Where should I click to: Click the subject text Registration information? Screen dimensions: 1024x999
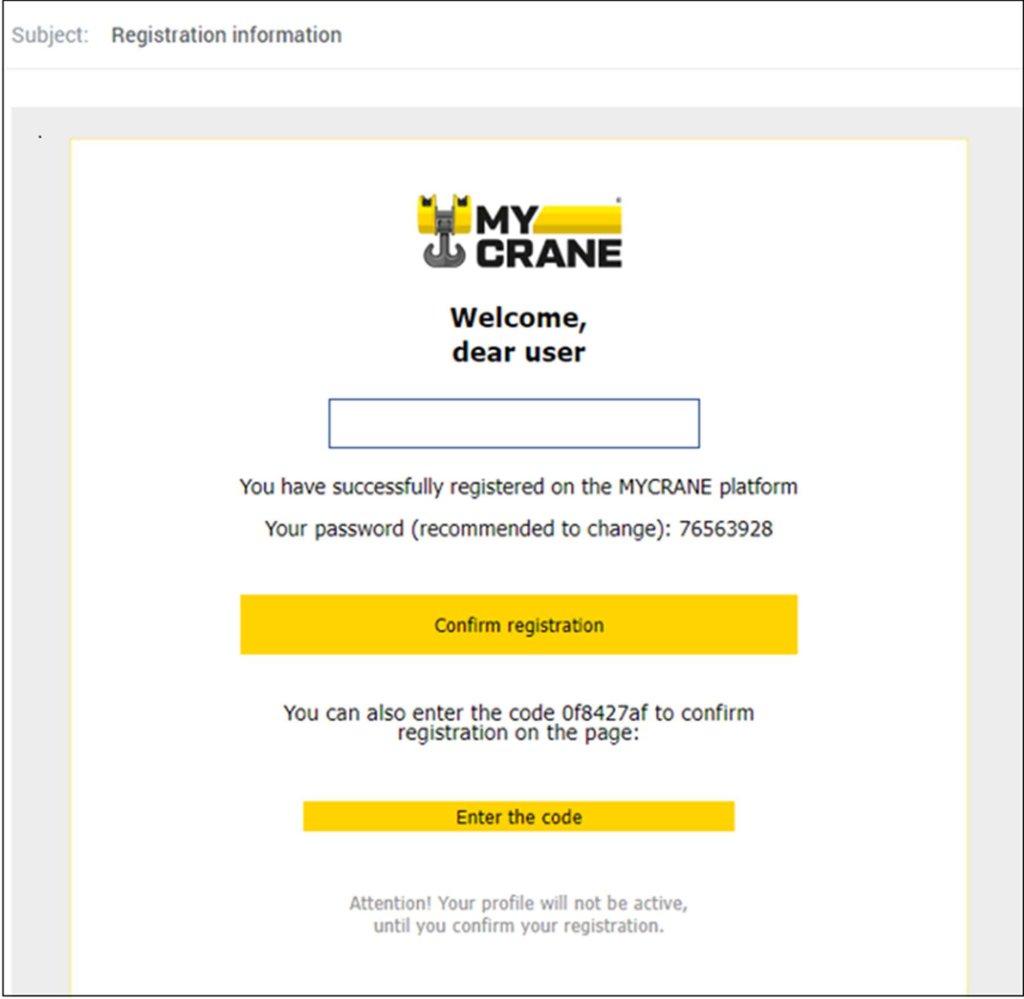point(226,35)
